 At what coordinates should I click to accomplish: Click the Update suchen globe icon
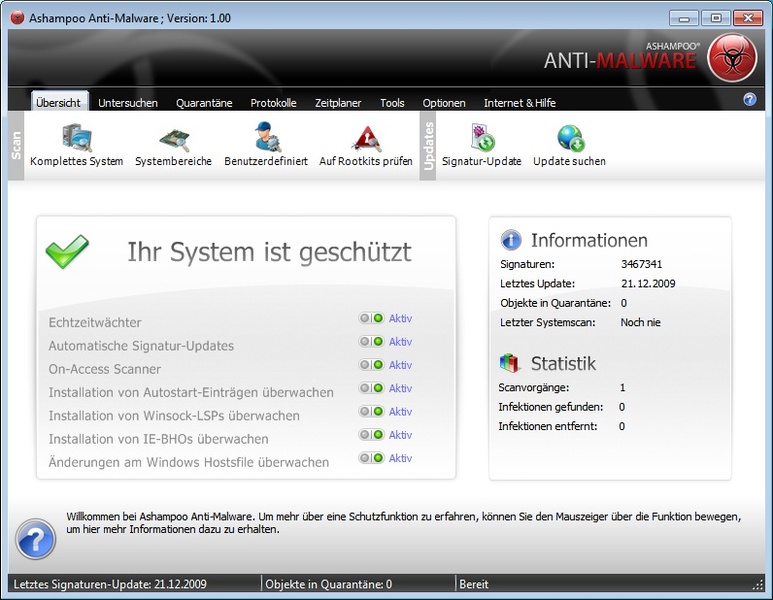point(570,138)
